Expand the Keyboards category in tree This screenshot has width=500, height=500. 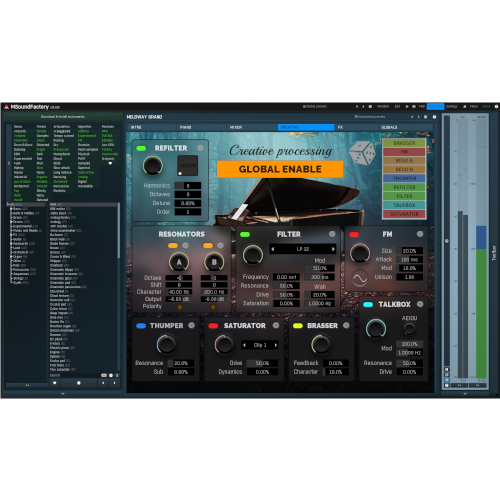[11, 243]
